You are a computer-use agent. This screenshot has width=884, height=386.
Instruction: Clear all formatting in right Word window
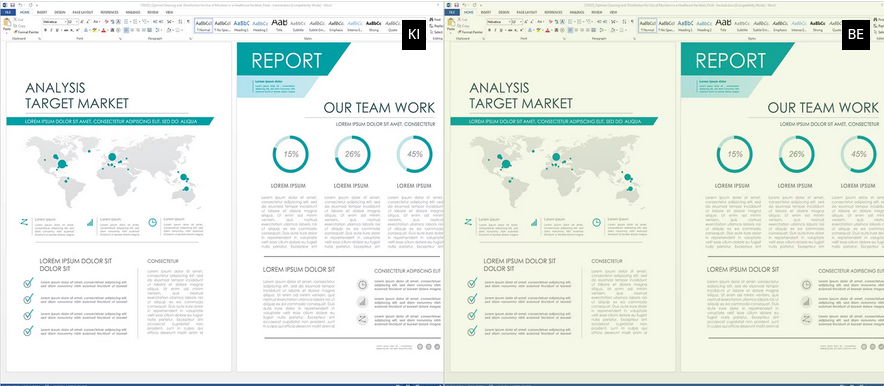(x=551, y=21)
